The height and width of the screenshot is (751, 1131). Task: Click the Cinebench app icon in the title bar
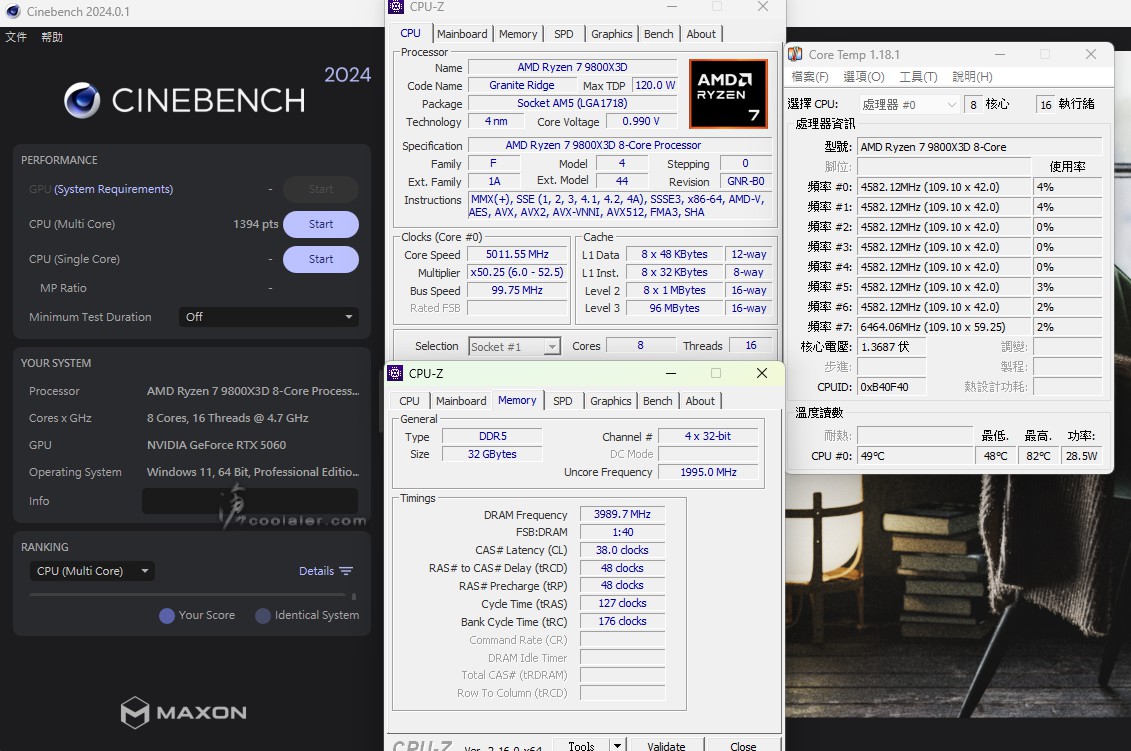(x=12, y=12)
